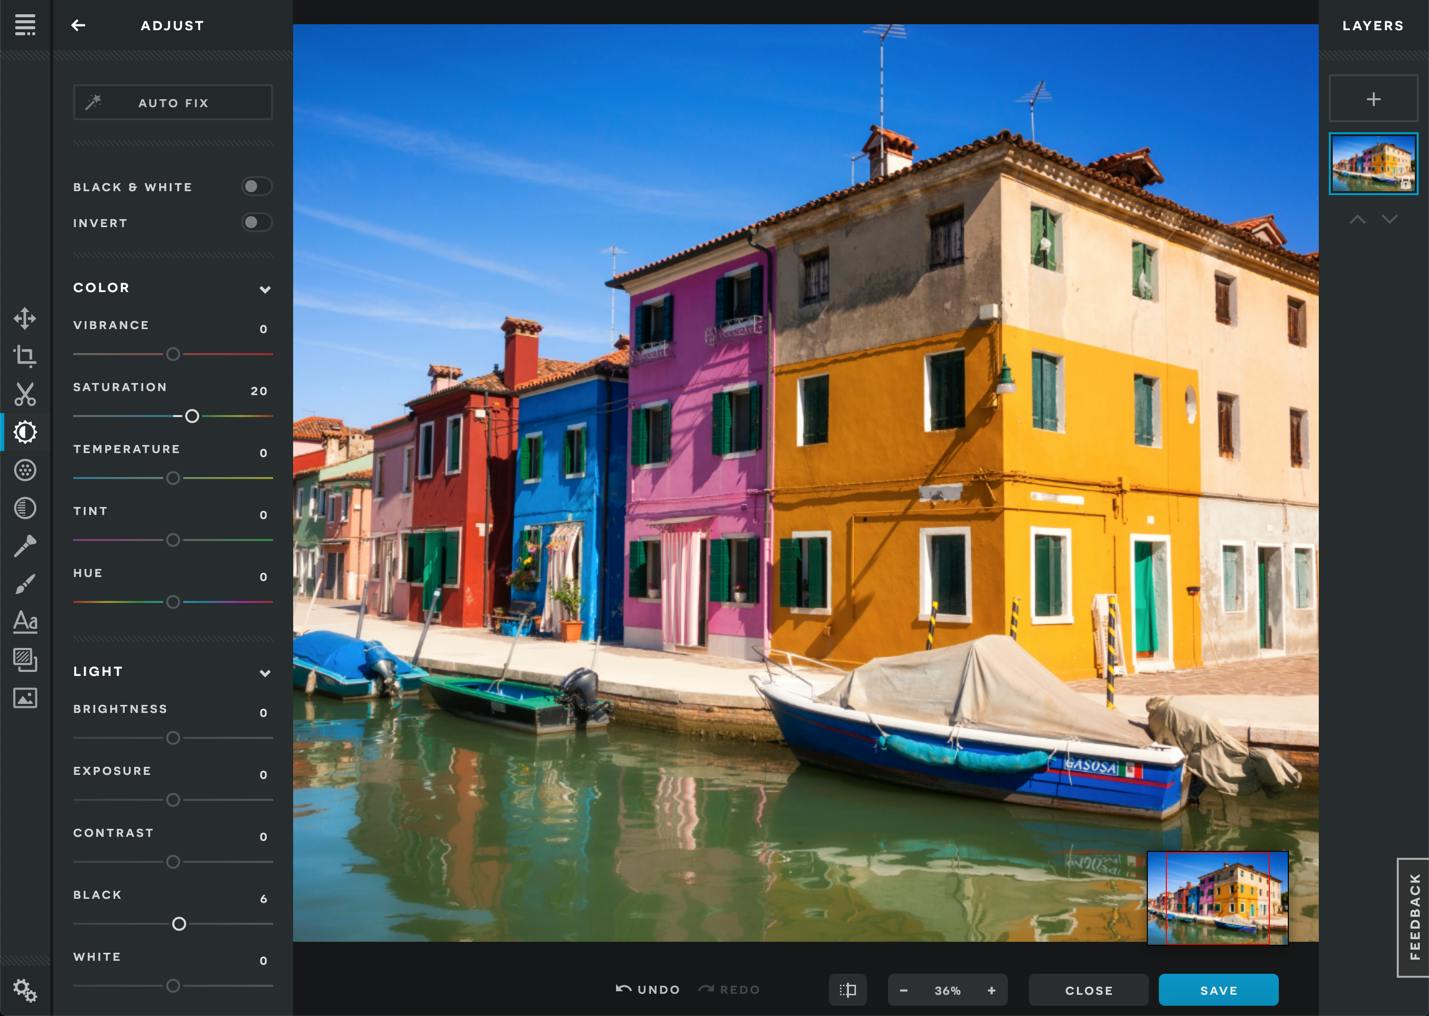Zoom out with the minus button
This screenshot has width=1429, height=1016.
[x=903, y=990]
